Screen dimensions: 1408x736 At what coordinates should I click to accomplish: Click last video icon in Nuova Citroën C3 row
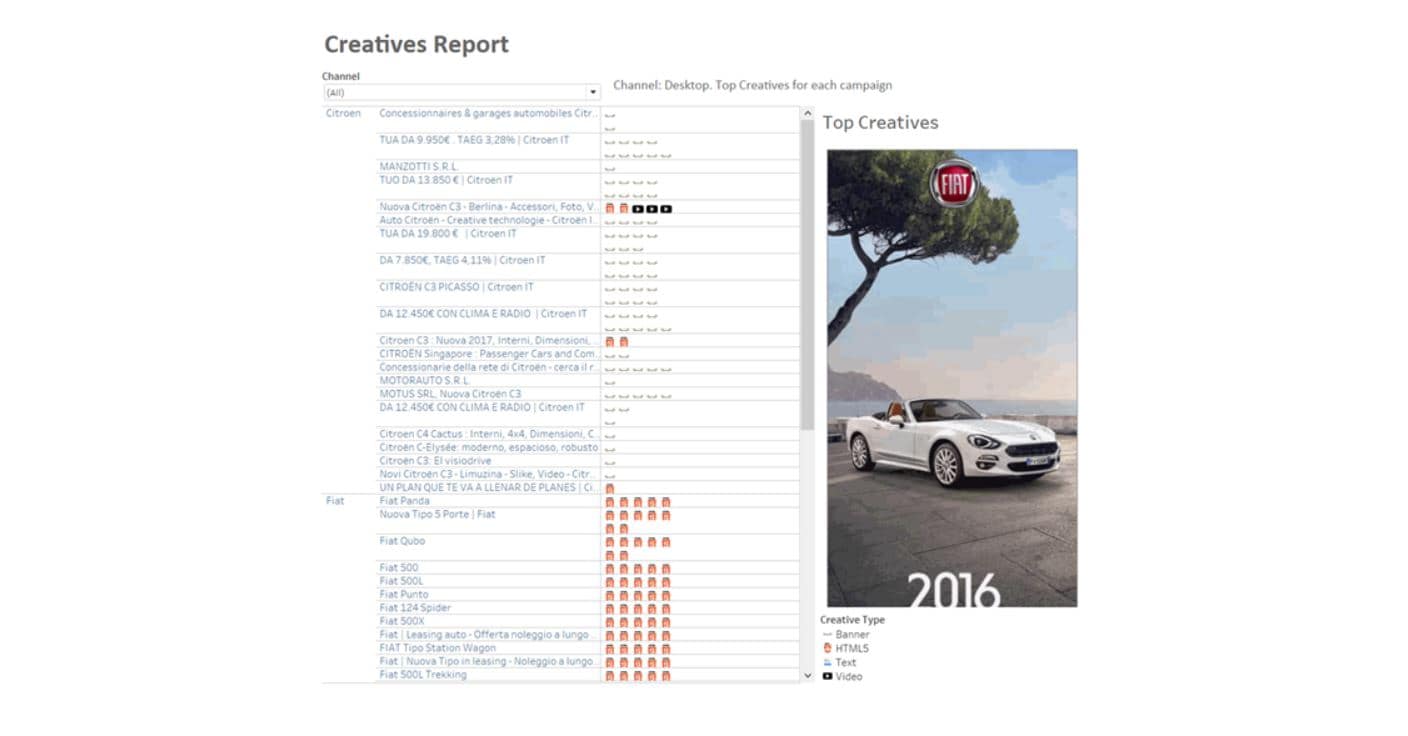pos(666,208)
